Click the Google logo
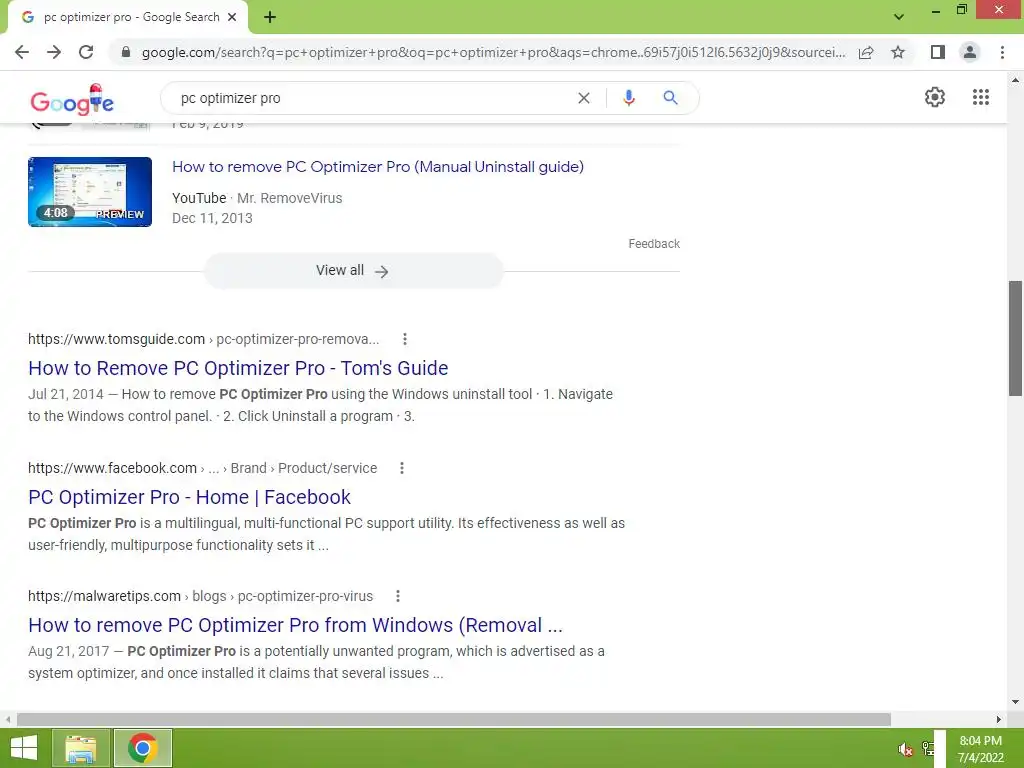 (x=72, y=100)
